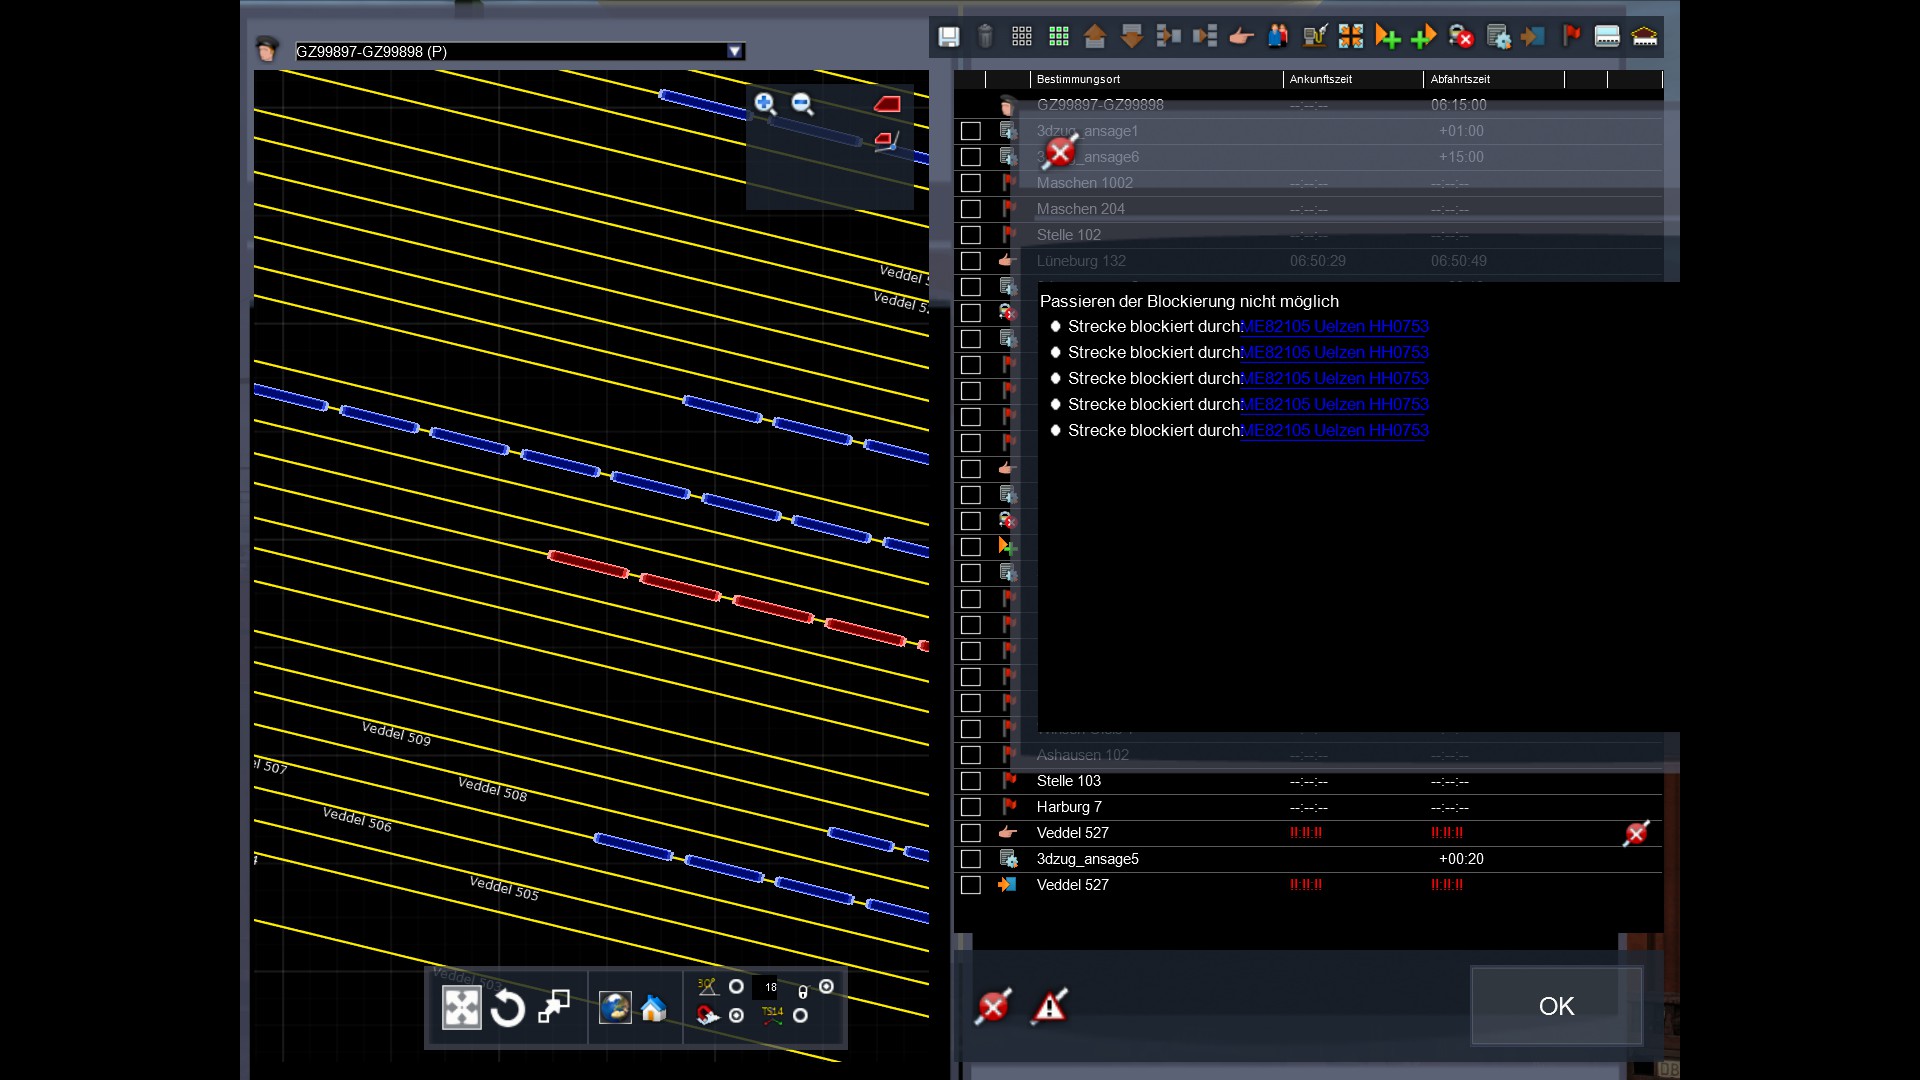The image size is (1920, 1080).
Task: Tick the checkbox for Lüneburg 132
Action: tap(970, 261)
